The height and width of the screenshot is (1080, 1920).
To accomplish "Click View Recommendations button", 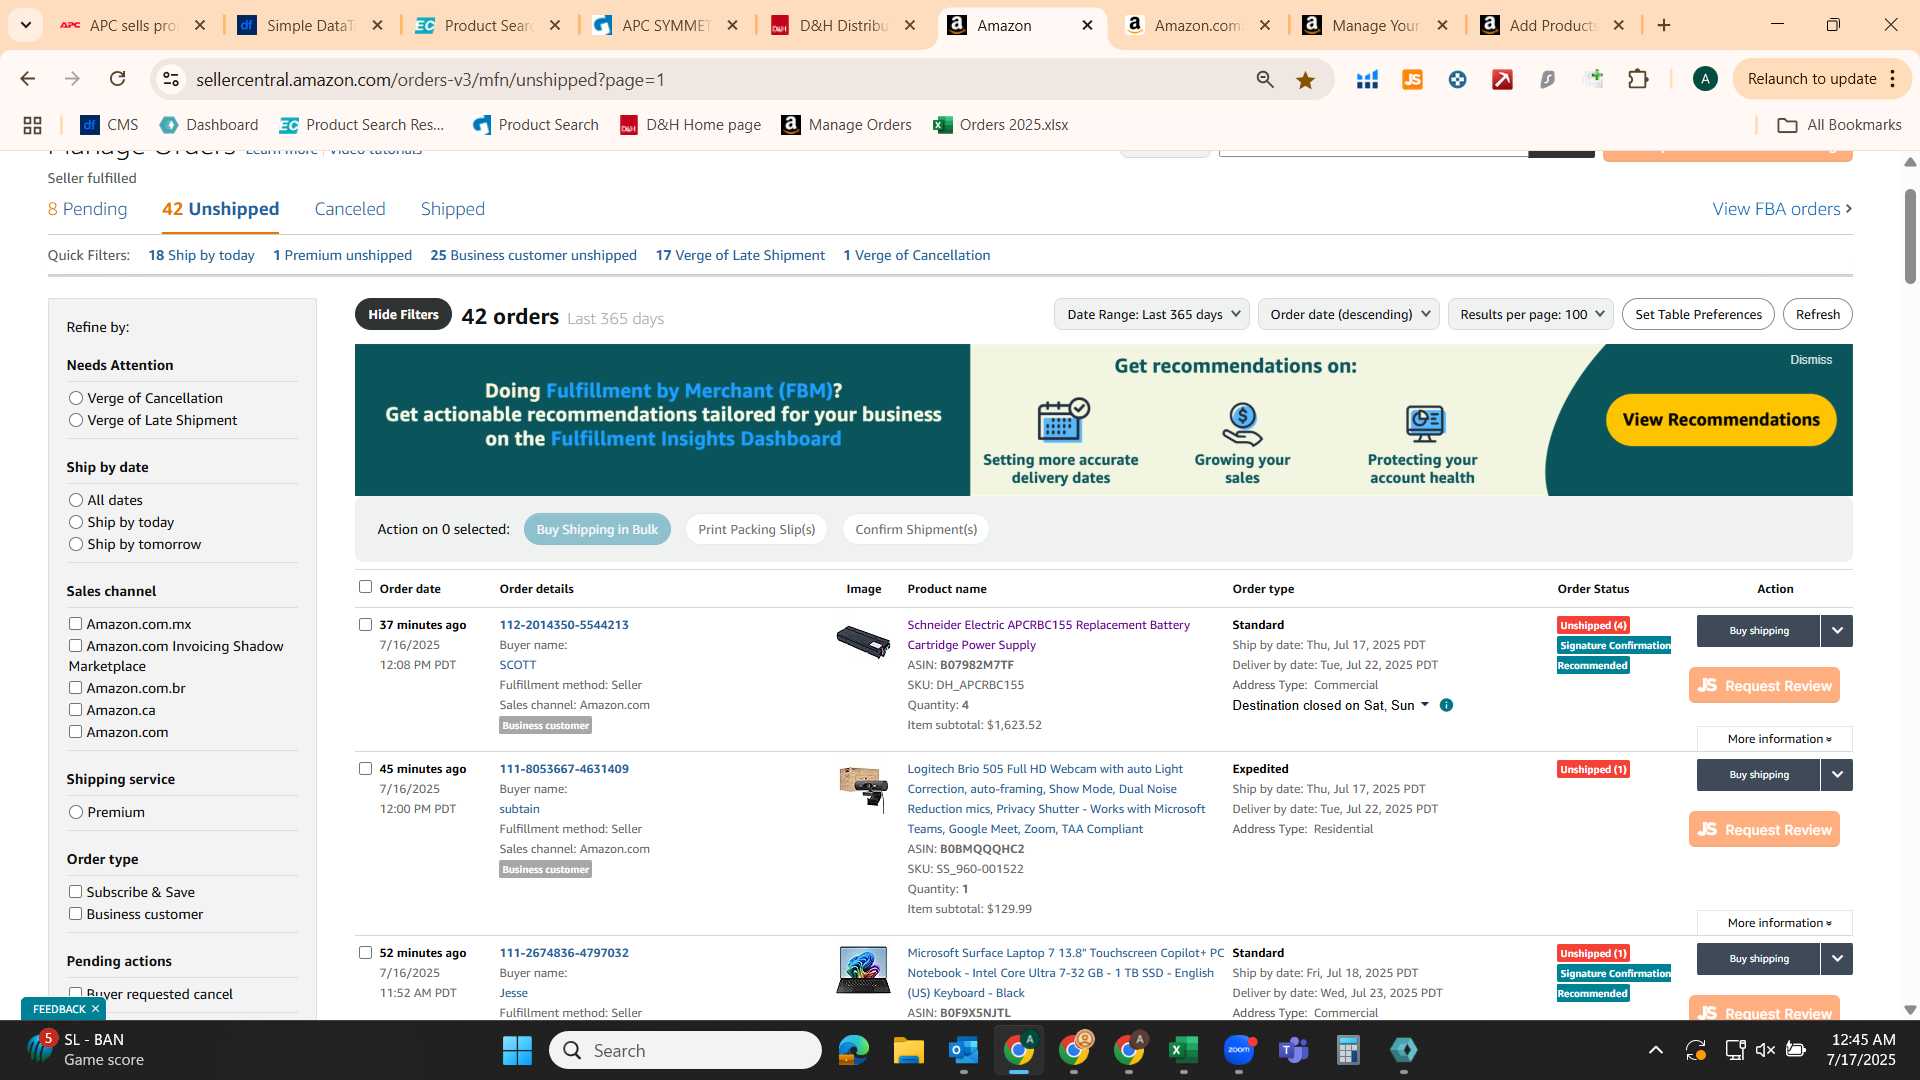I will pos(1721,420).
